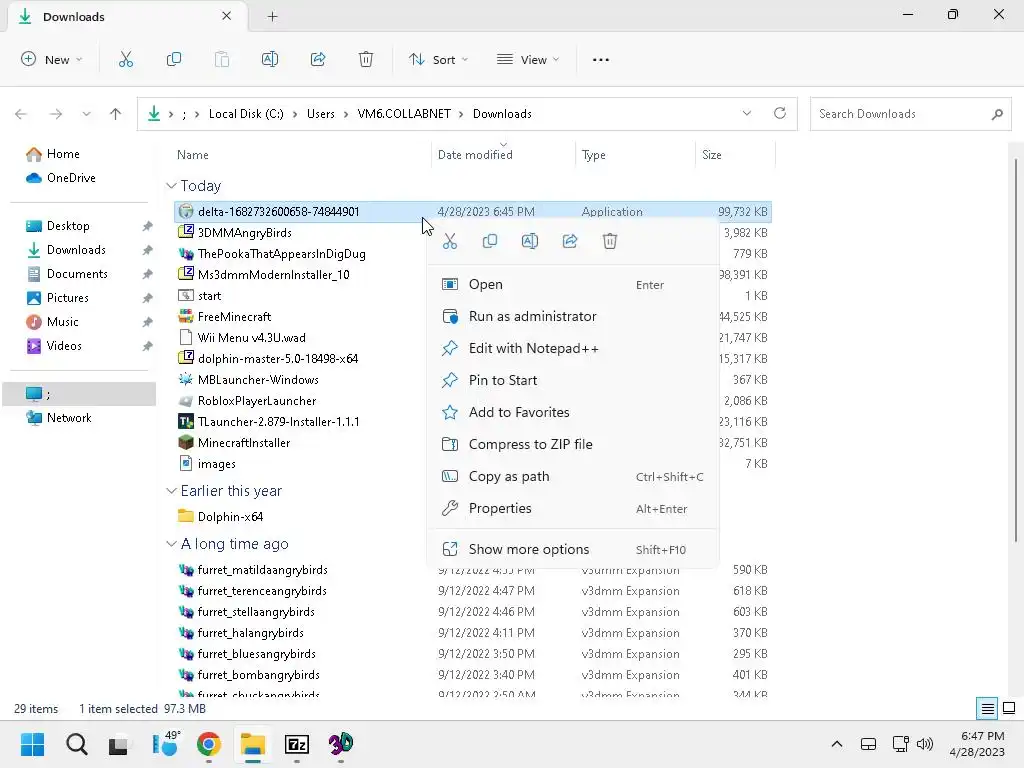Open the Recent locations dropdown arrow
Image resolution: width=1024 pixels, height=768 pixels.
pyautogui.click(x=86, y=114)
